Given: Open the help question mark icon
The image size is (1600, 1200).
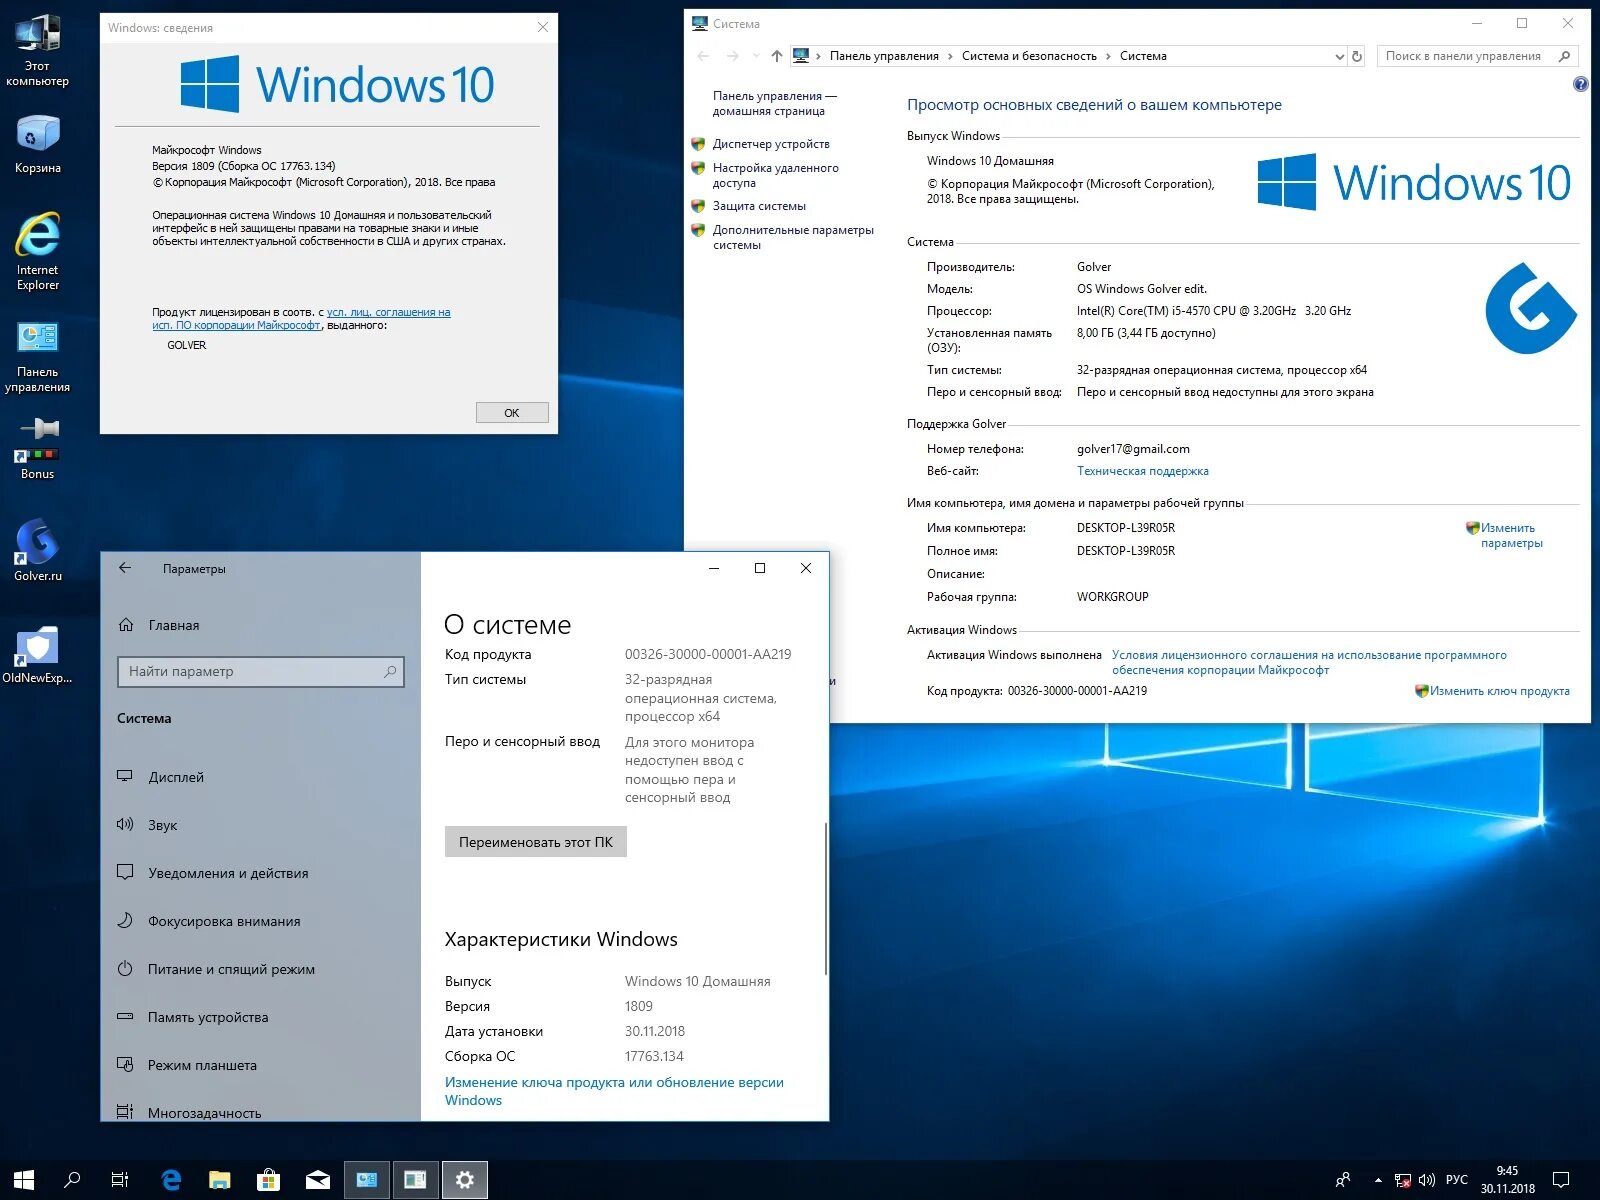Looking at the screenshot, I should click(x=1580, y=84).
